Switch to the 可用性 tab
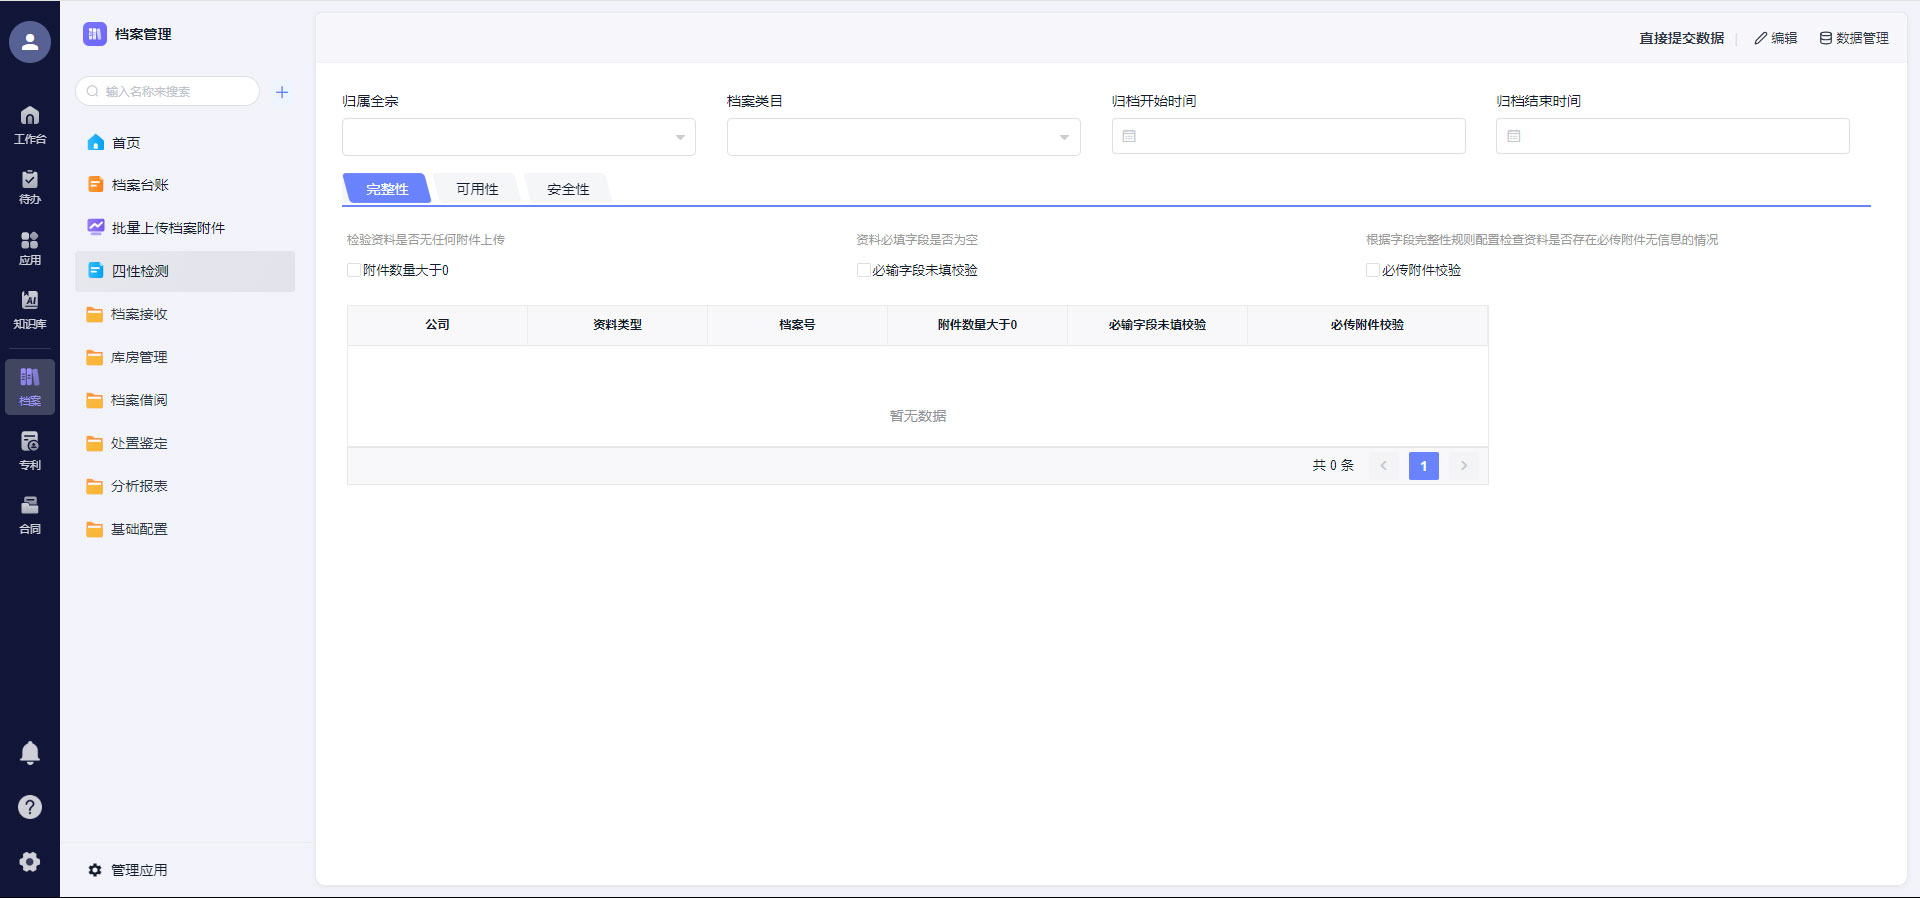 point(477,189)
